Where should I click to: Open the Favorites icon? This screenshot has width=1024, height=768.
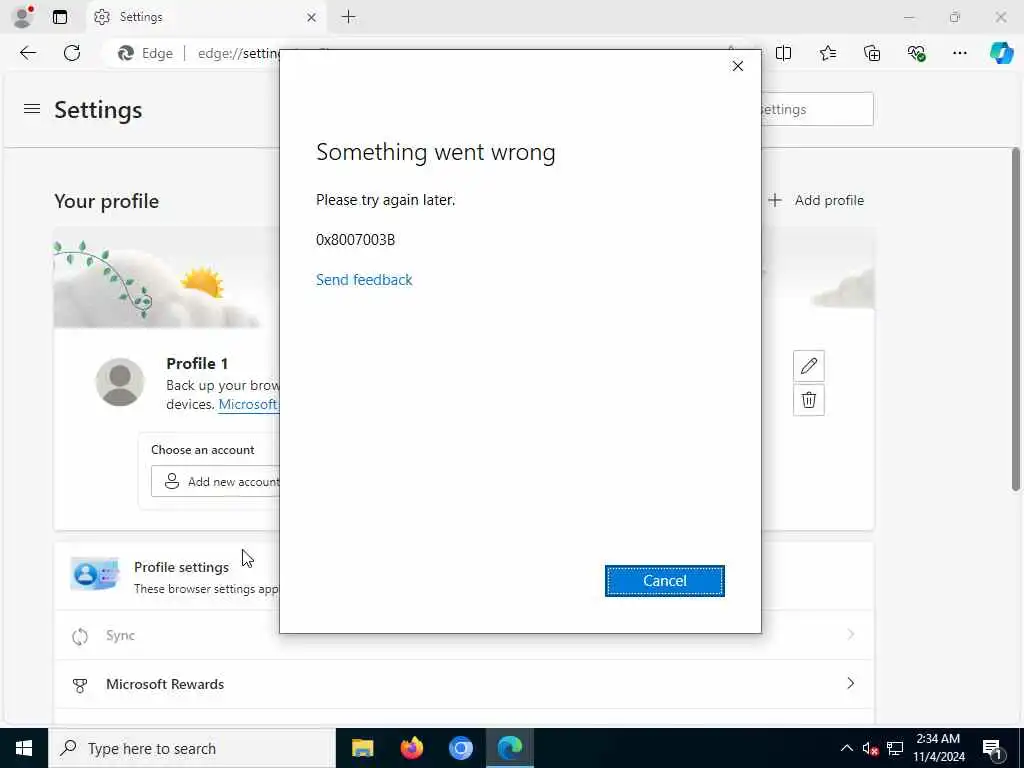point(827,53)
